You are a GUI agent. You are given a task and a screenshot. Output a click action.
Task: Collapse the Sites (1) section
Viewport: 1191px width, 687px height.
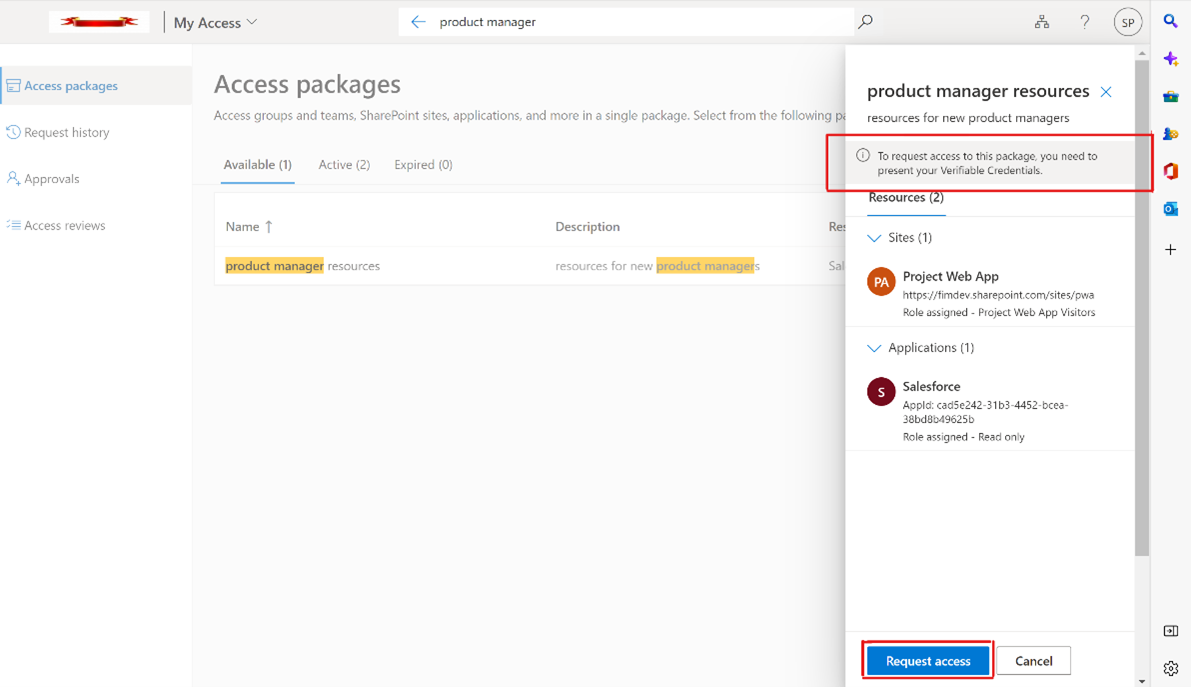tap(874, 238)
